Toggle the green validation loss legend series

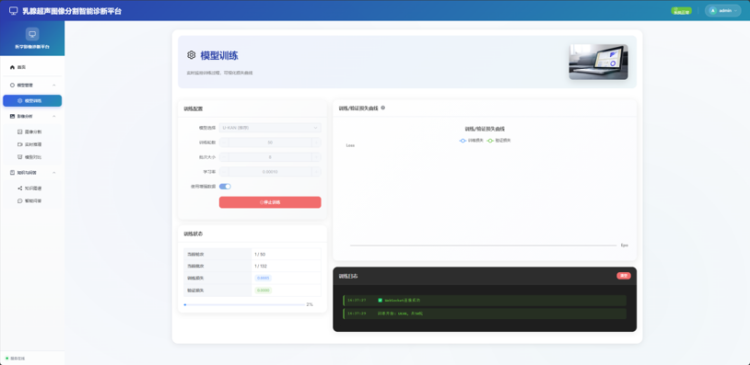(498, 141)
